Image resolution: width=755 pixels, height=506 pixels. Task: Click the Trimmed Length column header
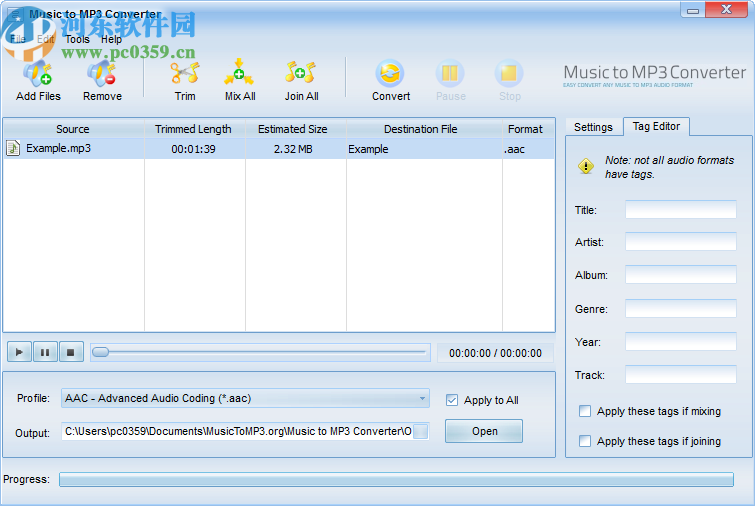tap(195, 129)
